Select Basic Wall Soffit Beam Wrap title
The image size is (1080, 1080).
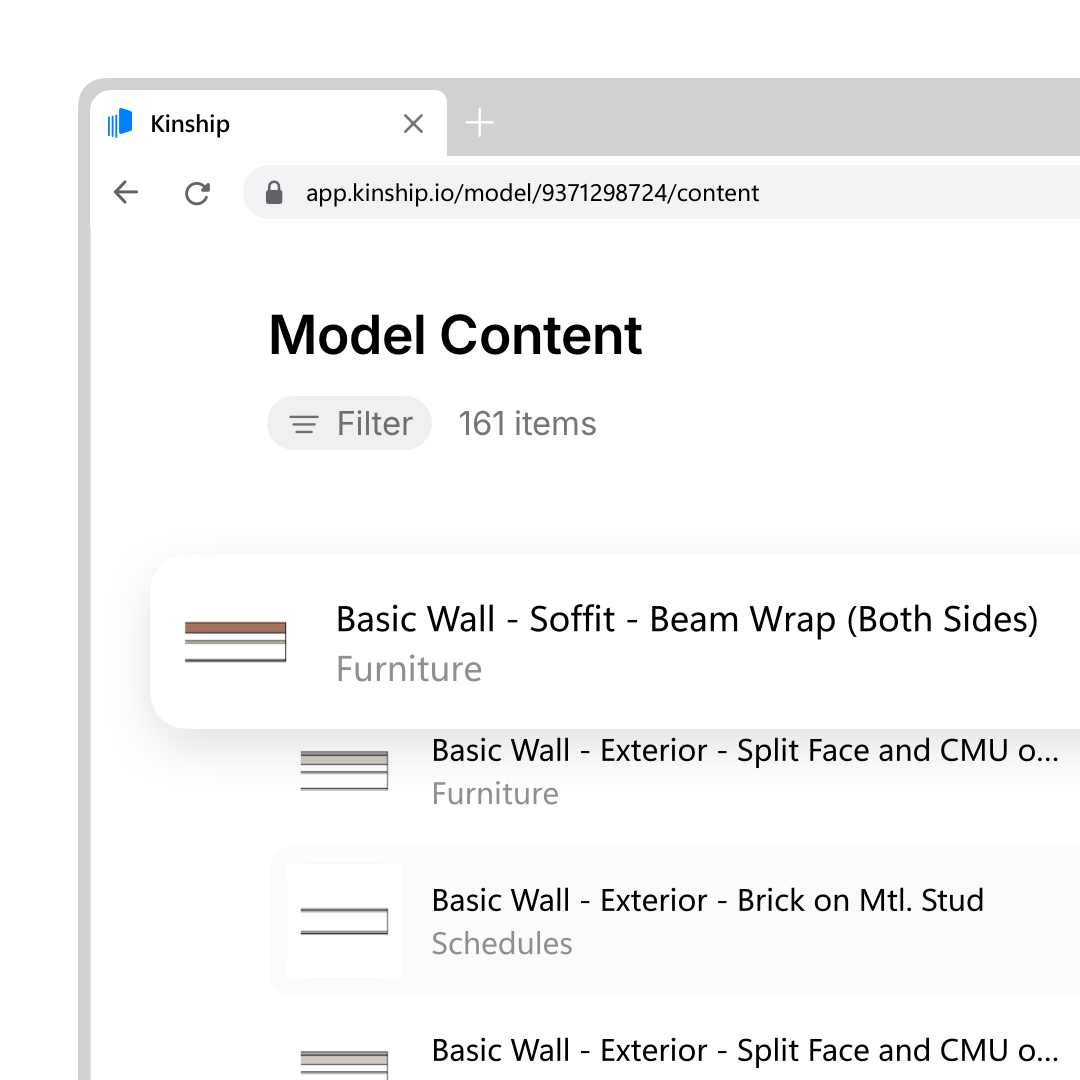click(x=687, y=619)
